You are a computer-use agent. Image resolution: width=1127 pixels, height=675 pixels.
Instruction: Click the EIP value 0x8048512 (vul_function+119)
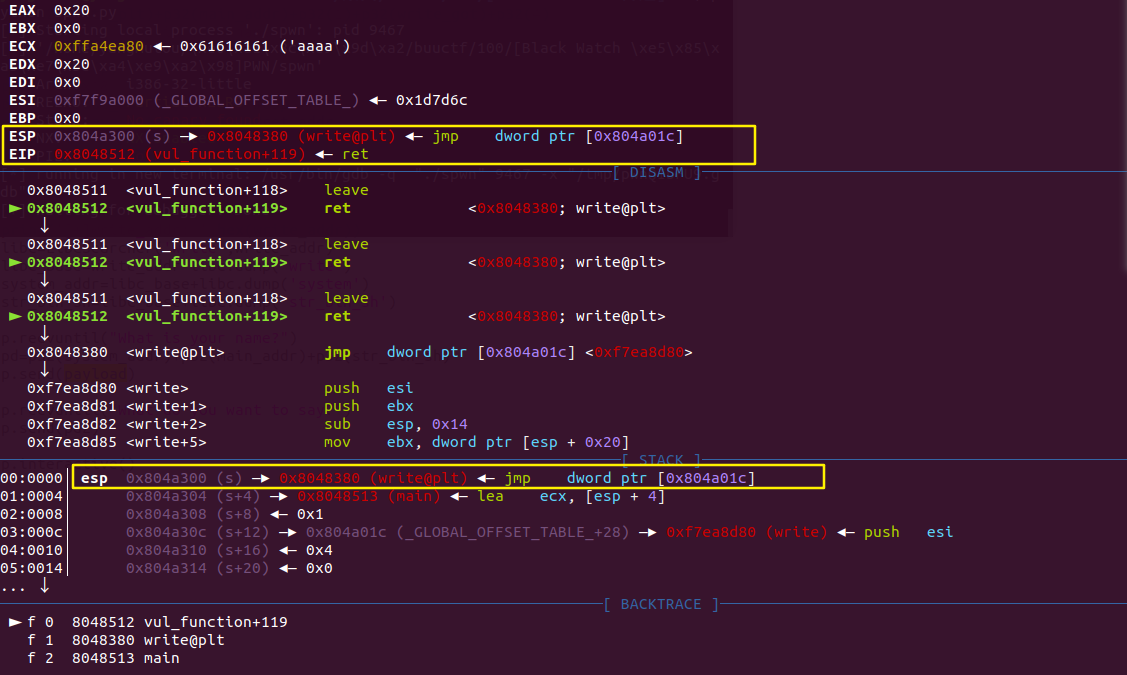coord(180,154)
